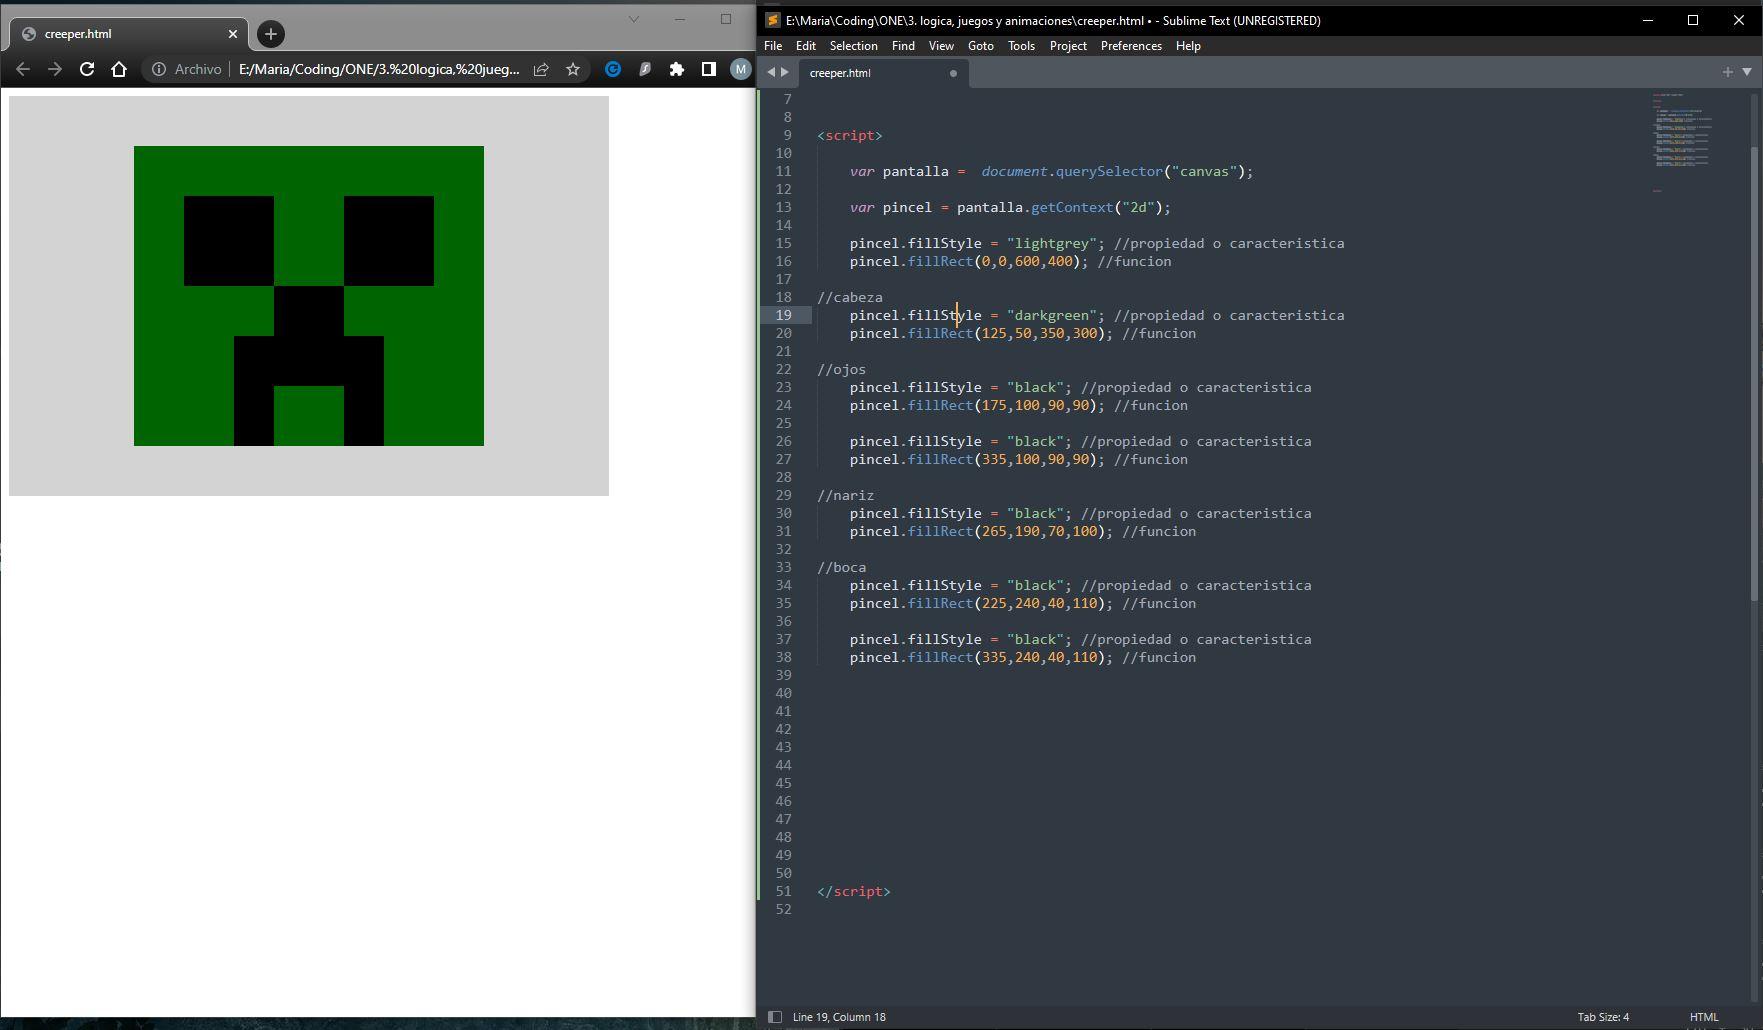Open the View menu in Sublime Text
The width and height of the screenshot is (1763, 1030).
pyautogui.click(x=941, y=46)
